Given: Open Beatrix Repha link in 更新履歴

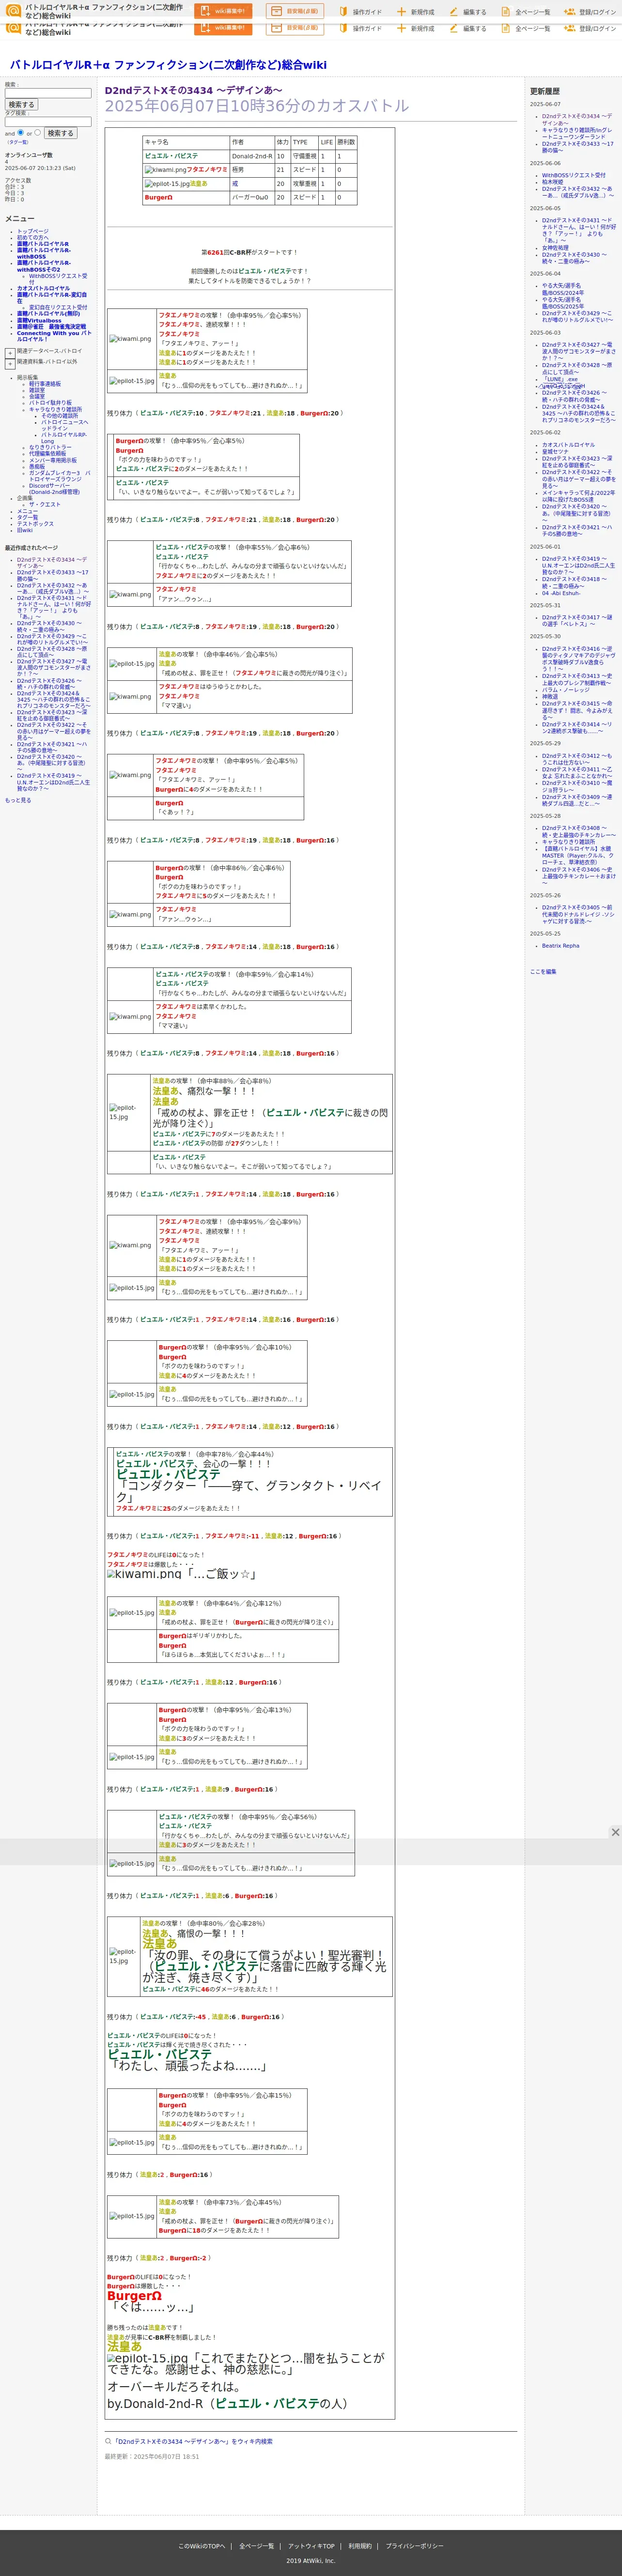Looking at the screenshot, I should pos(560,946).
